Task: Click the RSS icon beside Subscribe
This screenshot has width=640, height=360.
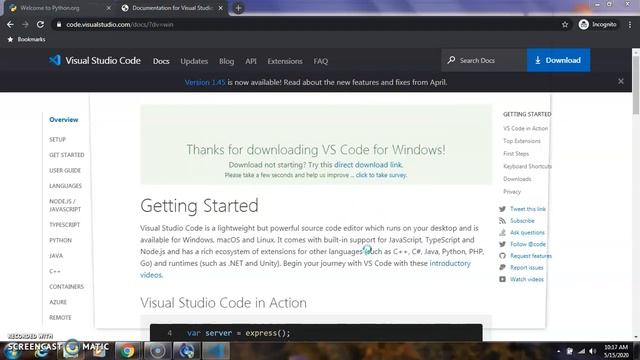Action: [502, 221]
